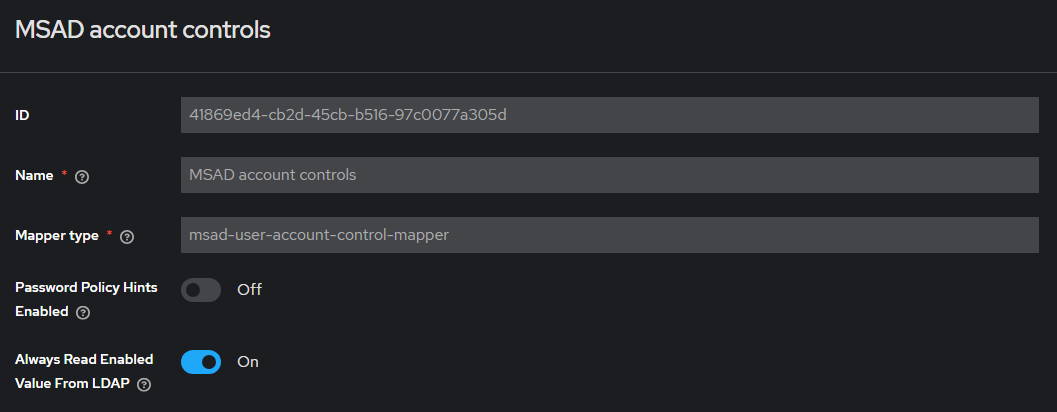This screenshot has width=1057, height=412.
Task: Click the Name field label text
Action: click(x=34, y=176)
